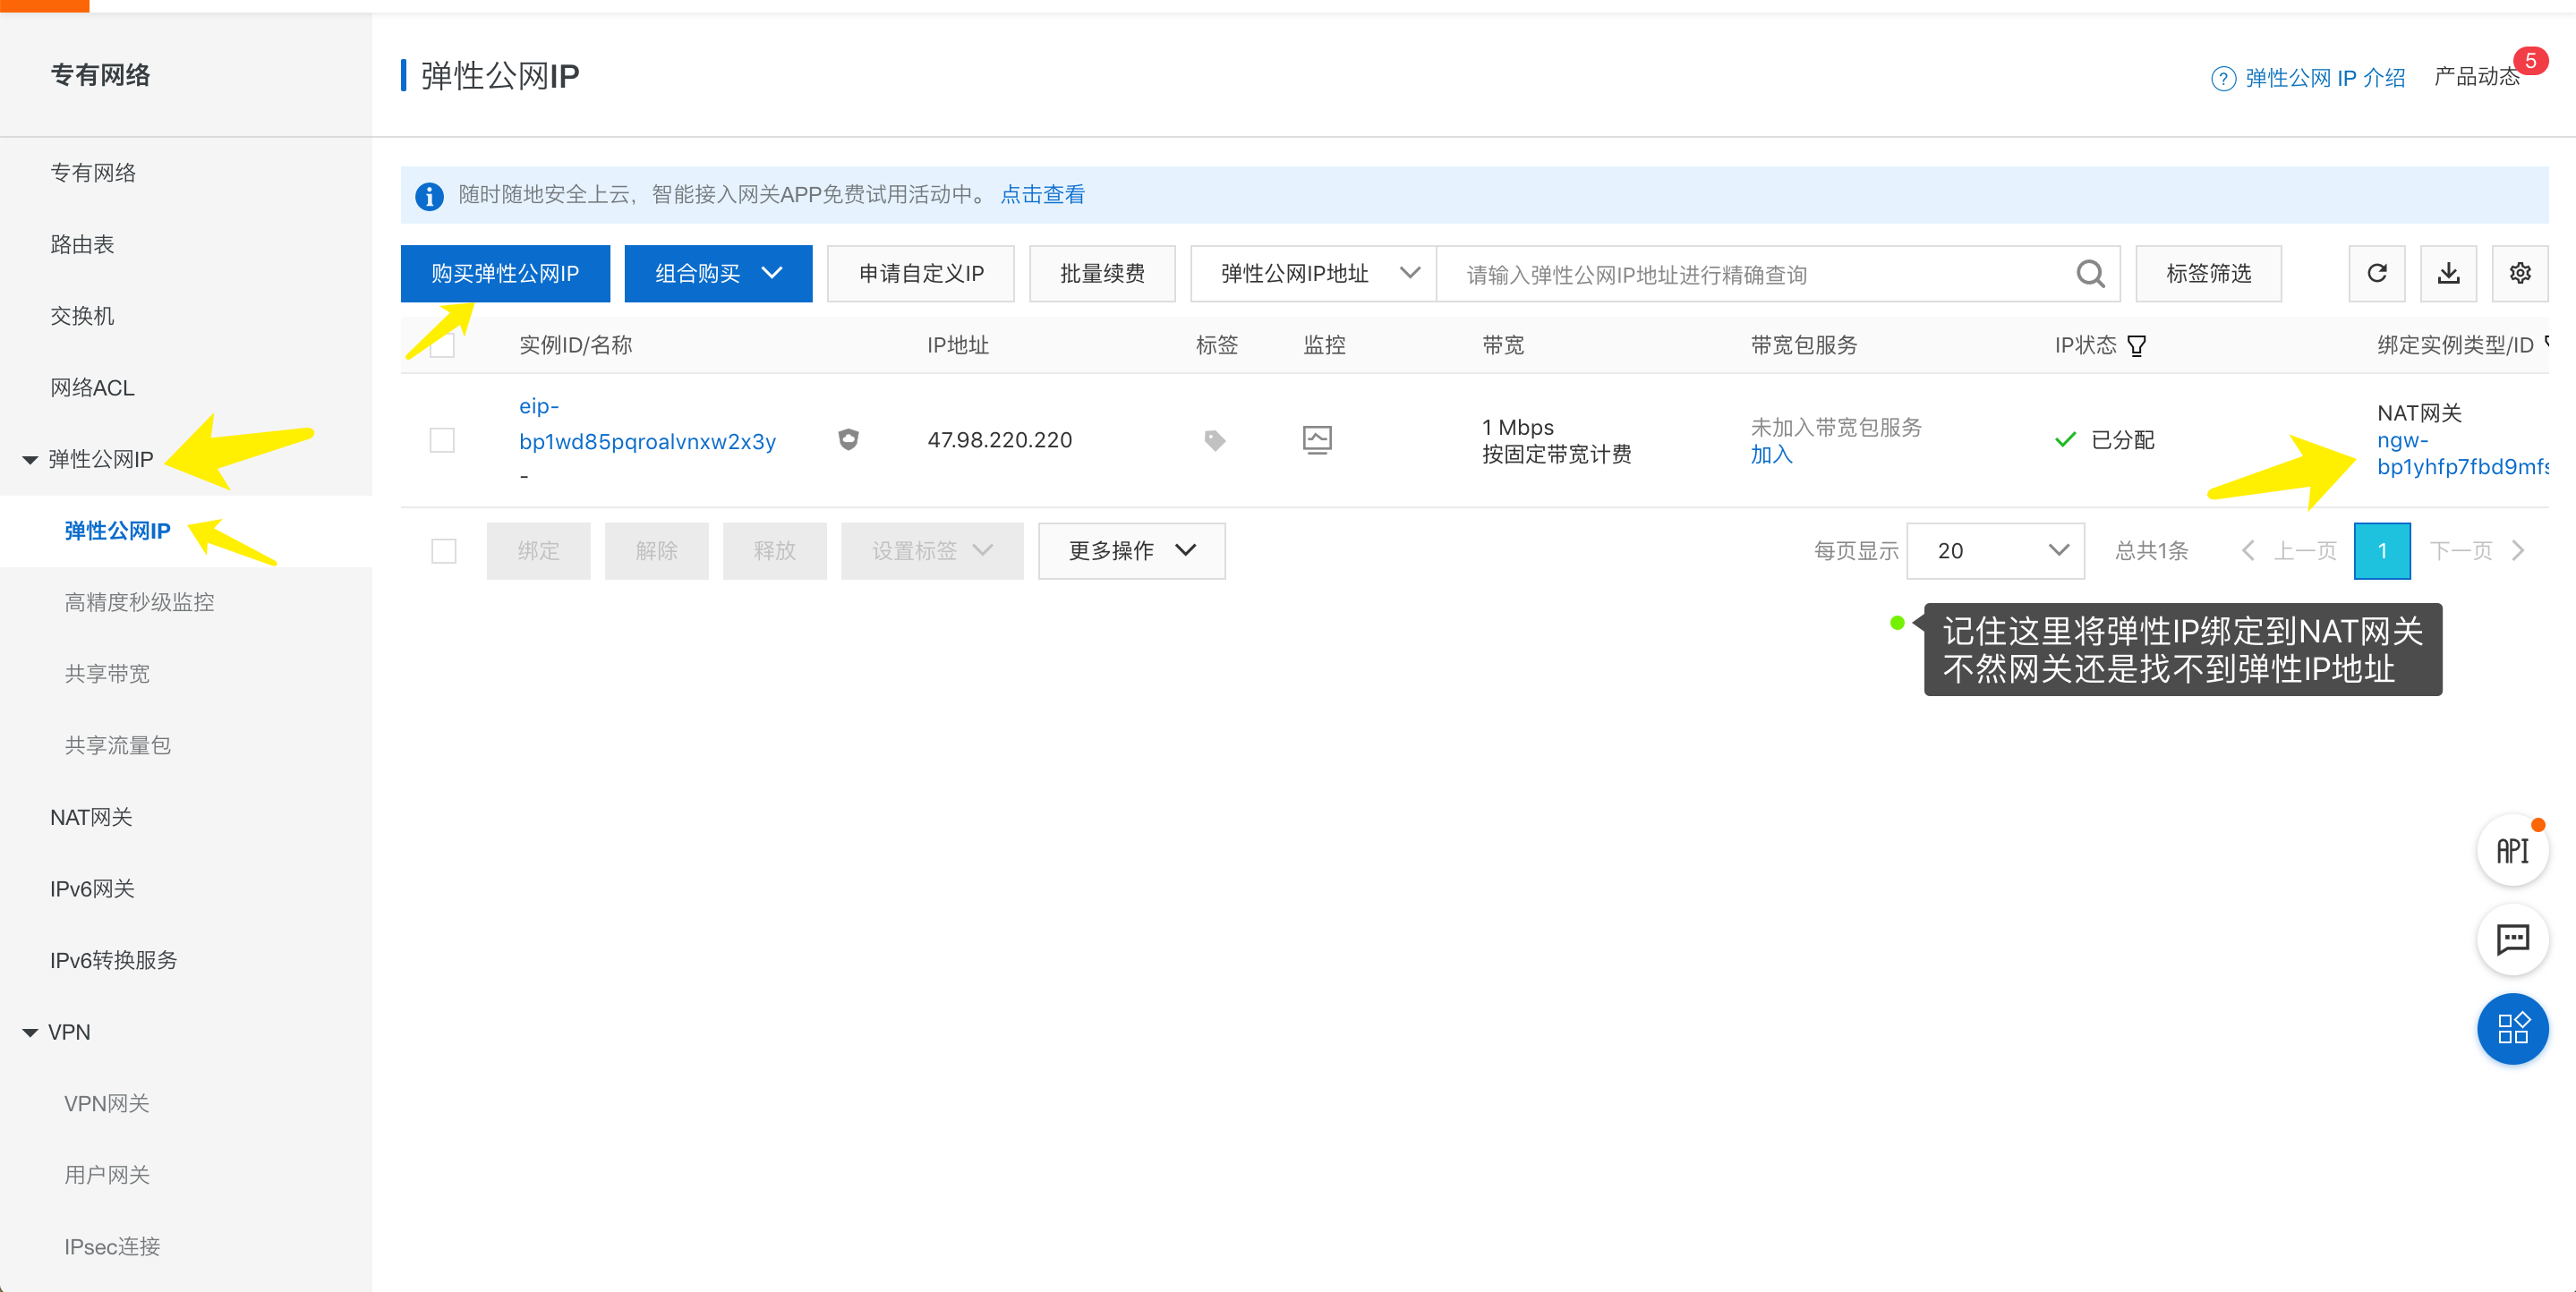Image resolution: width=2576 pixels, height=1292 pixels.
Task: Click the 产品动态 link
Action: (x=2476, y=77)
